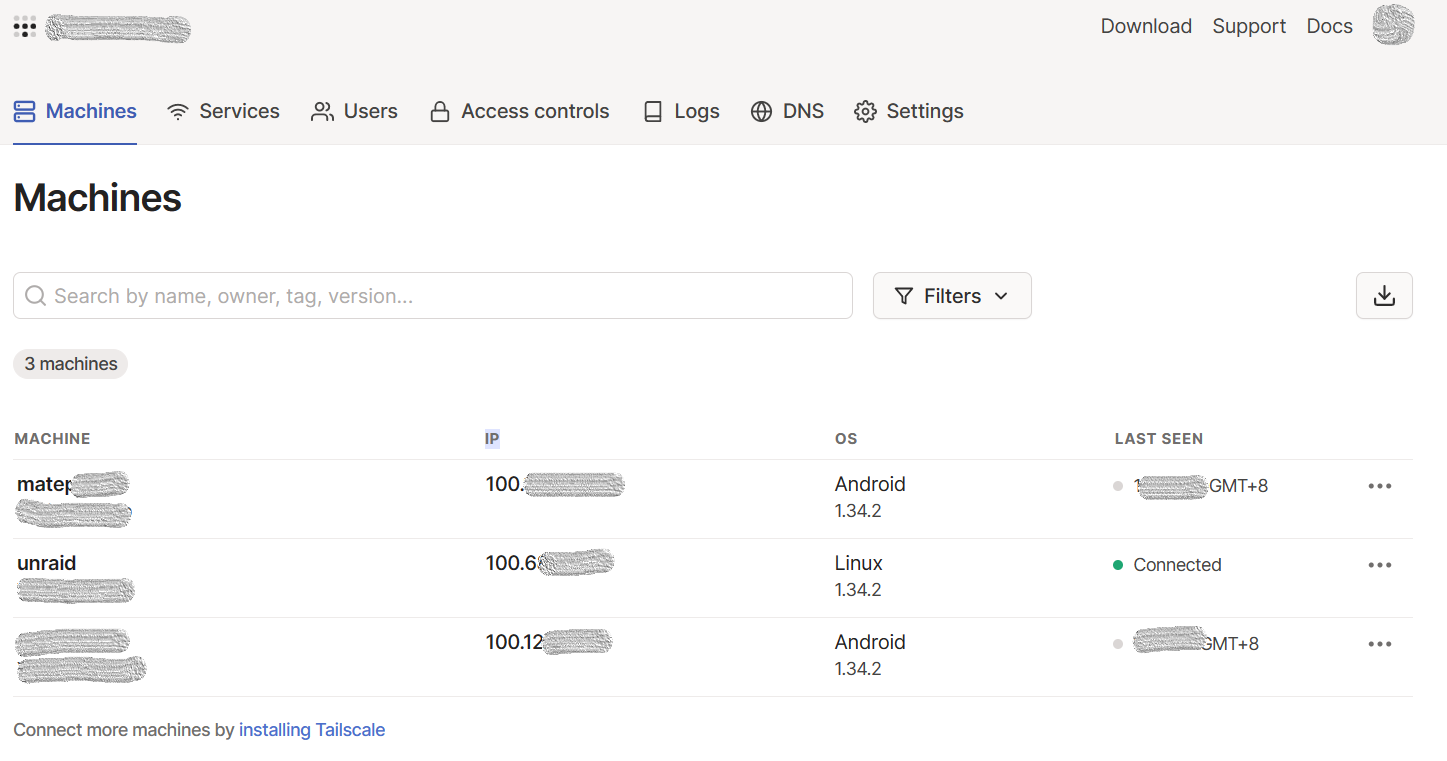
Task: Open more options for the unraid machine
Action: coord(1380,565)
